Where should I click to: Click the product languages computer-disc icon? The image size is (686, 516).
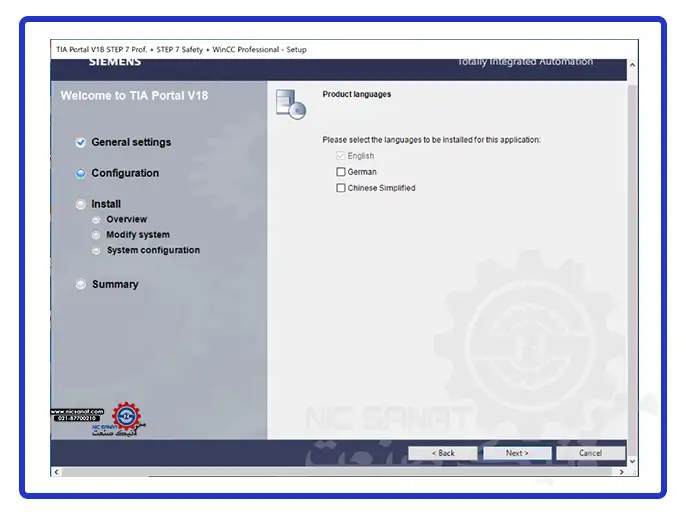[291, 104]
